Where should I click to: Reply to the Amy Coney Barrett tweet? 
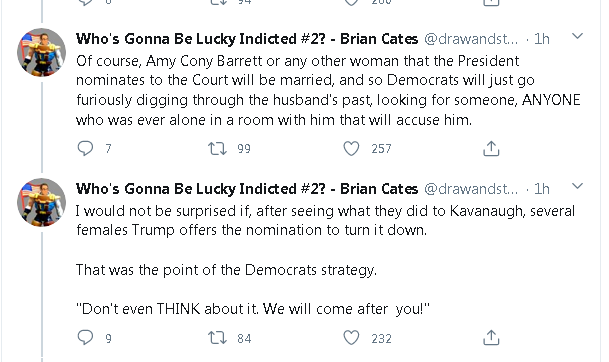click(85, 148)
